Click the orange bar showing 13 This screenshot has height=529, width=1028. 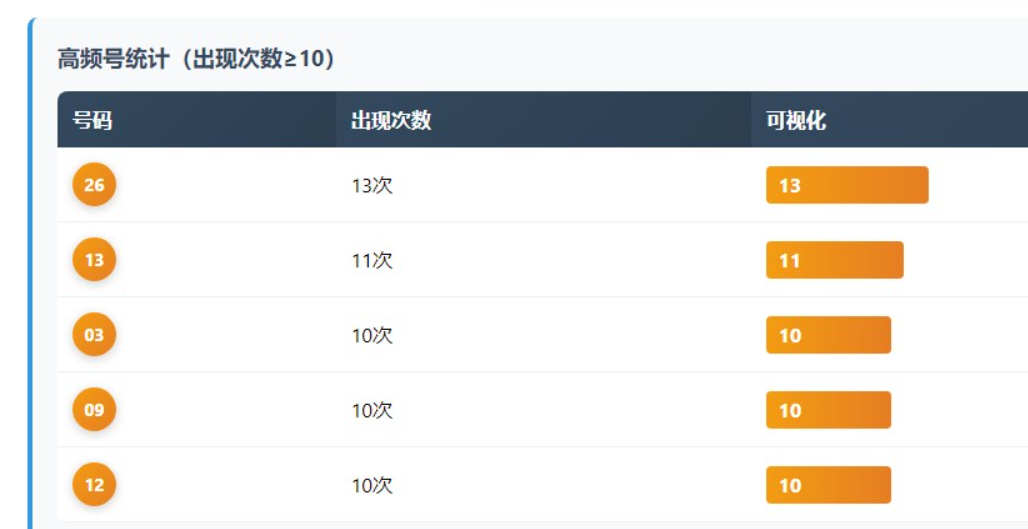(847, 185)
